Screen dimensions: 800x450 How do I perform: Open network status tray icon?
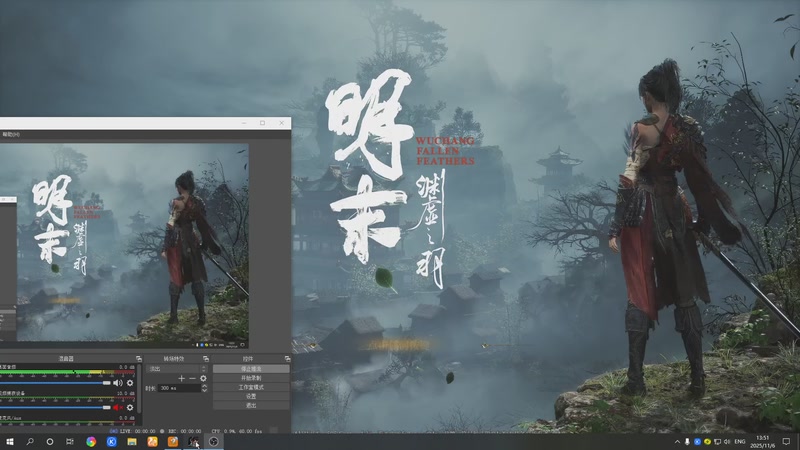point(717,442)
